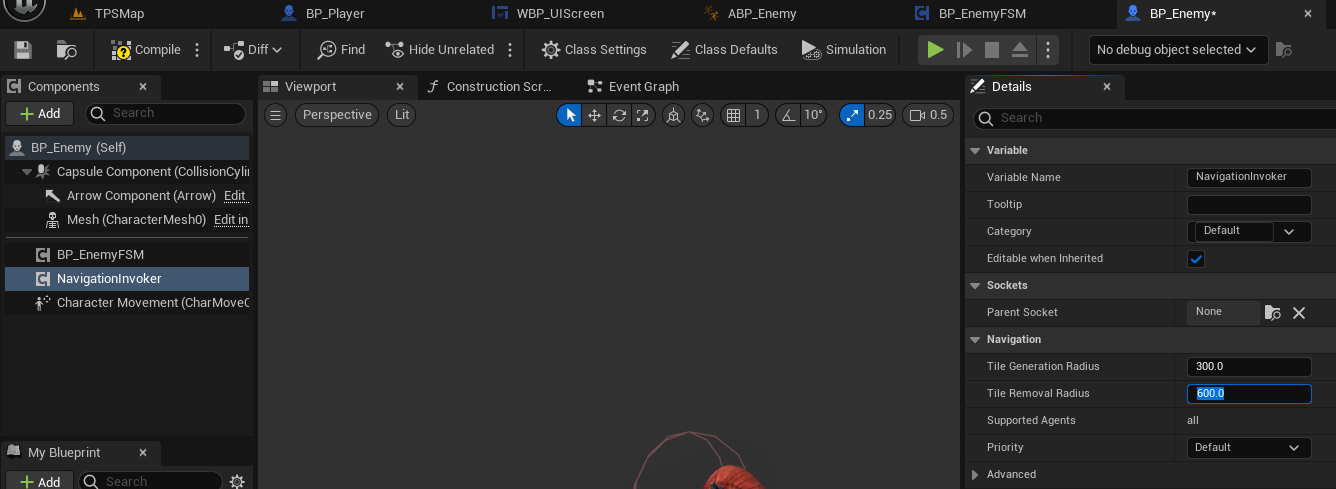Click the Components search field
This screenshot has width=1336, height=489.
pos(166,114)
